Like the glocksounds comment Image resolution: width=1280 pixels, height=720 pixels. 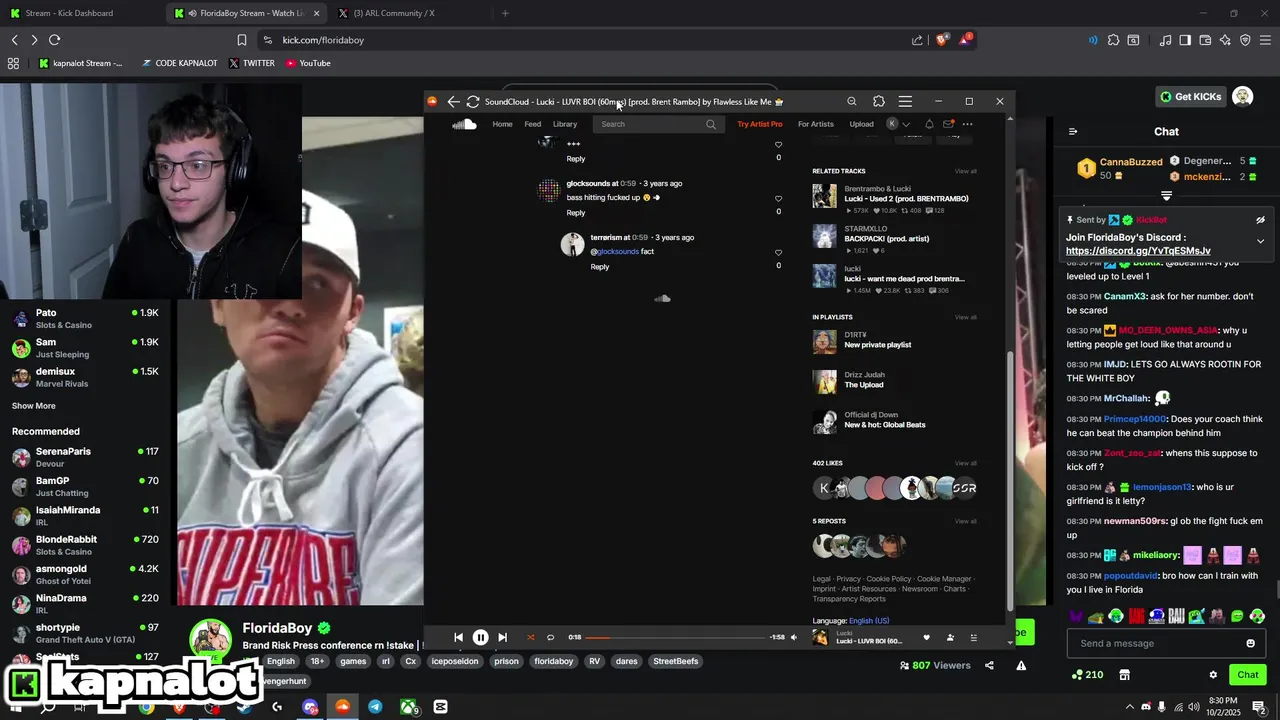(x=778, y=198)
